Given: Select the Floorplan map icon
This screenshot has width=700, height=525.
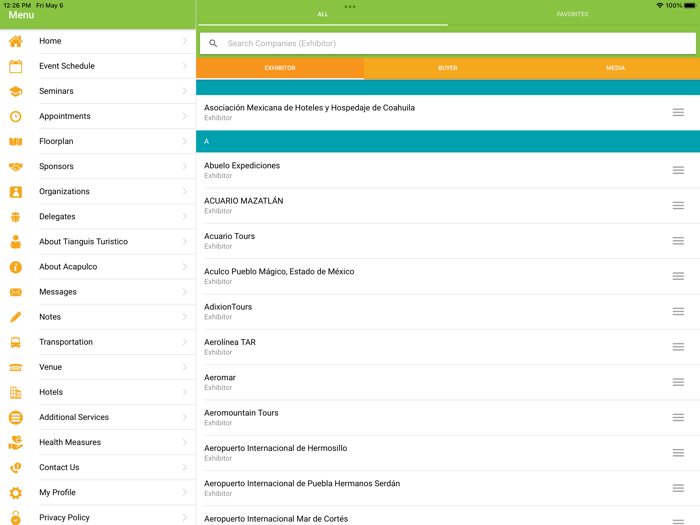Looking at the screenshot, I should coord(15,142).
